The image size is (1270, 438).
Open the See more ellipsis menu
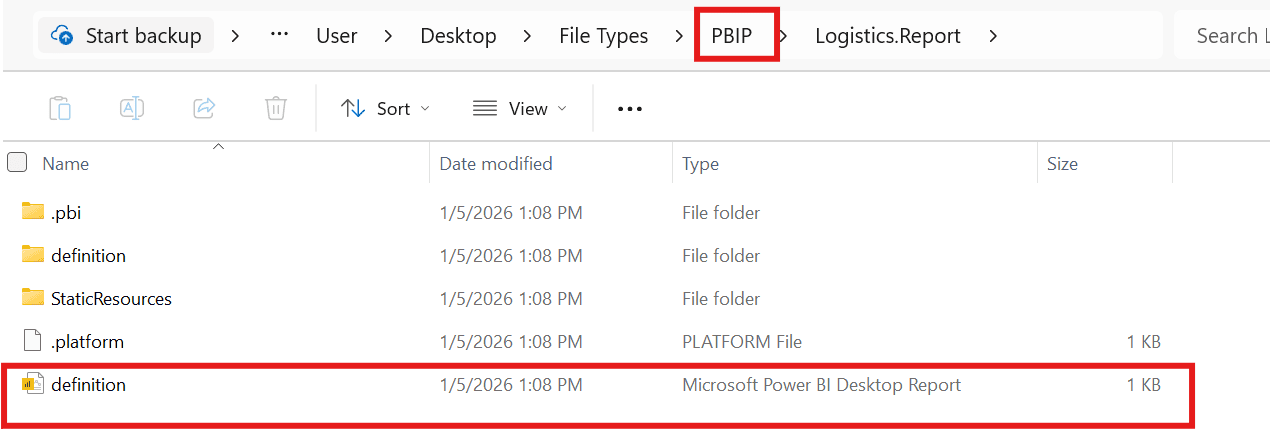click(x=629, y=109)
